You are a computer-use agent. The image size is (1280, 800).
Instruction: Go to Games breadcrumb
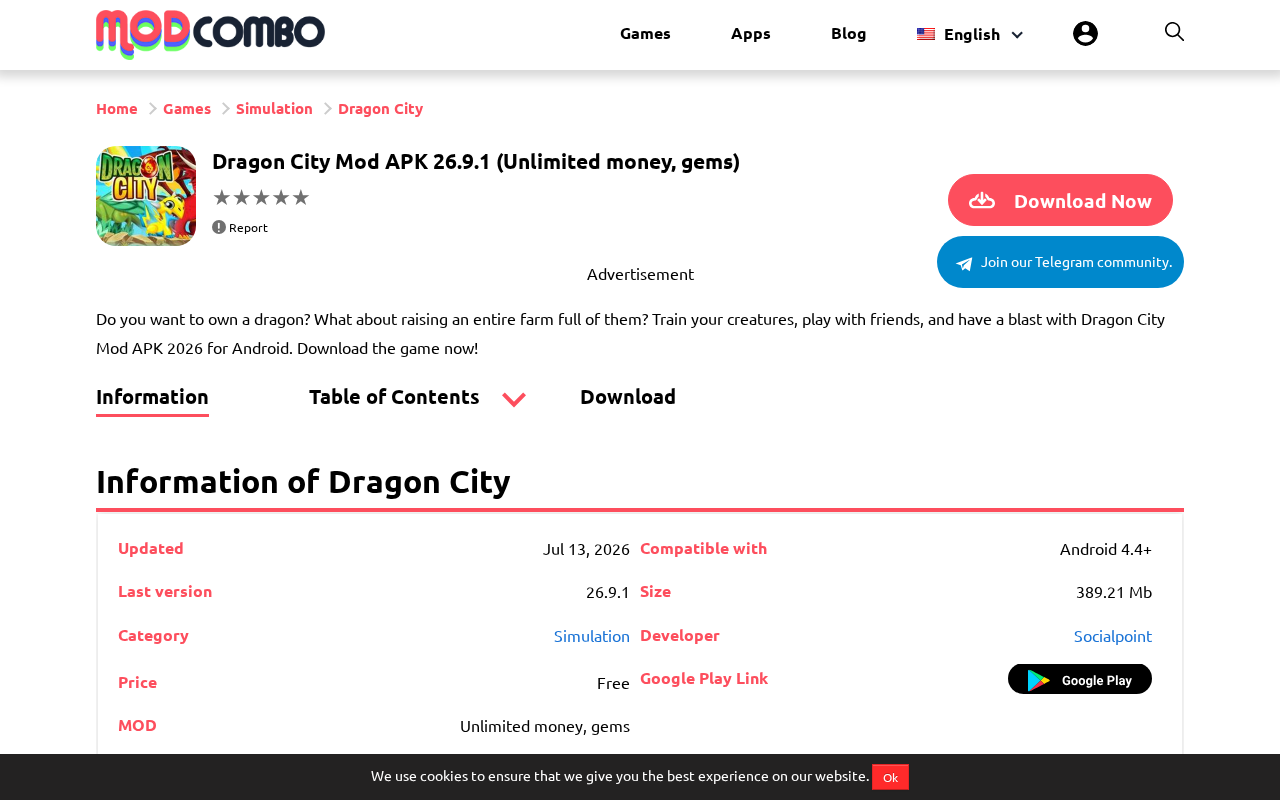(x=187, y=108)
